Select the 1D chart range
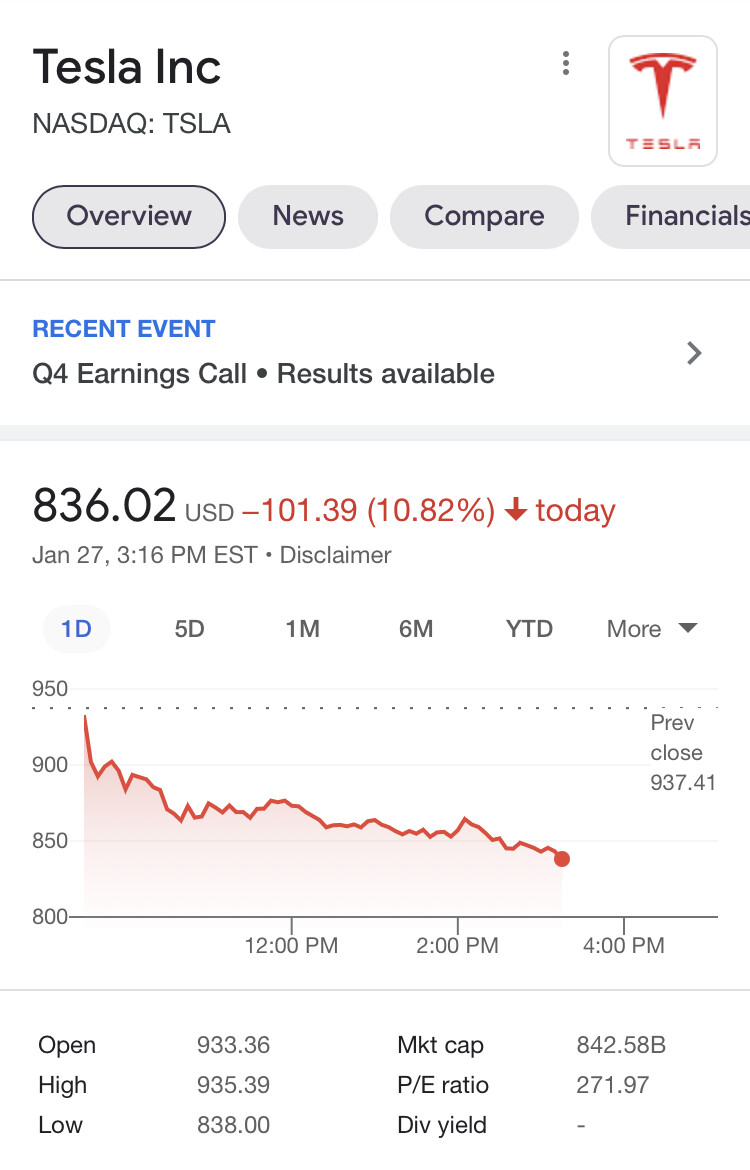Screen dimensions: 750x1170 (76, 629)
